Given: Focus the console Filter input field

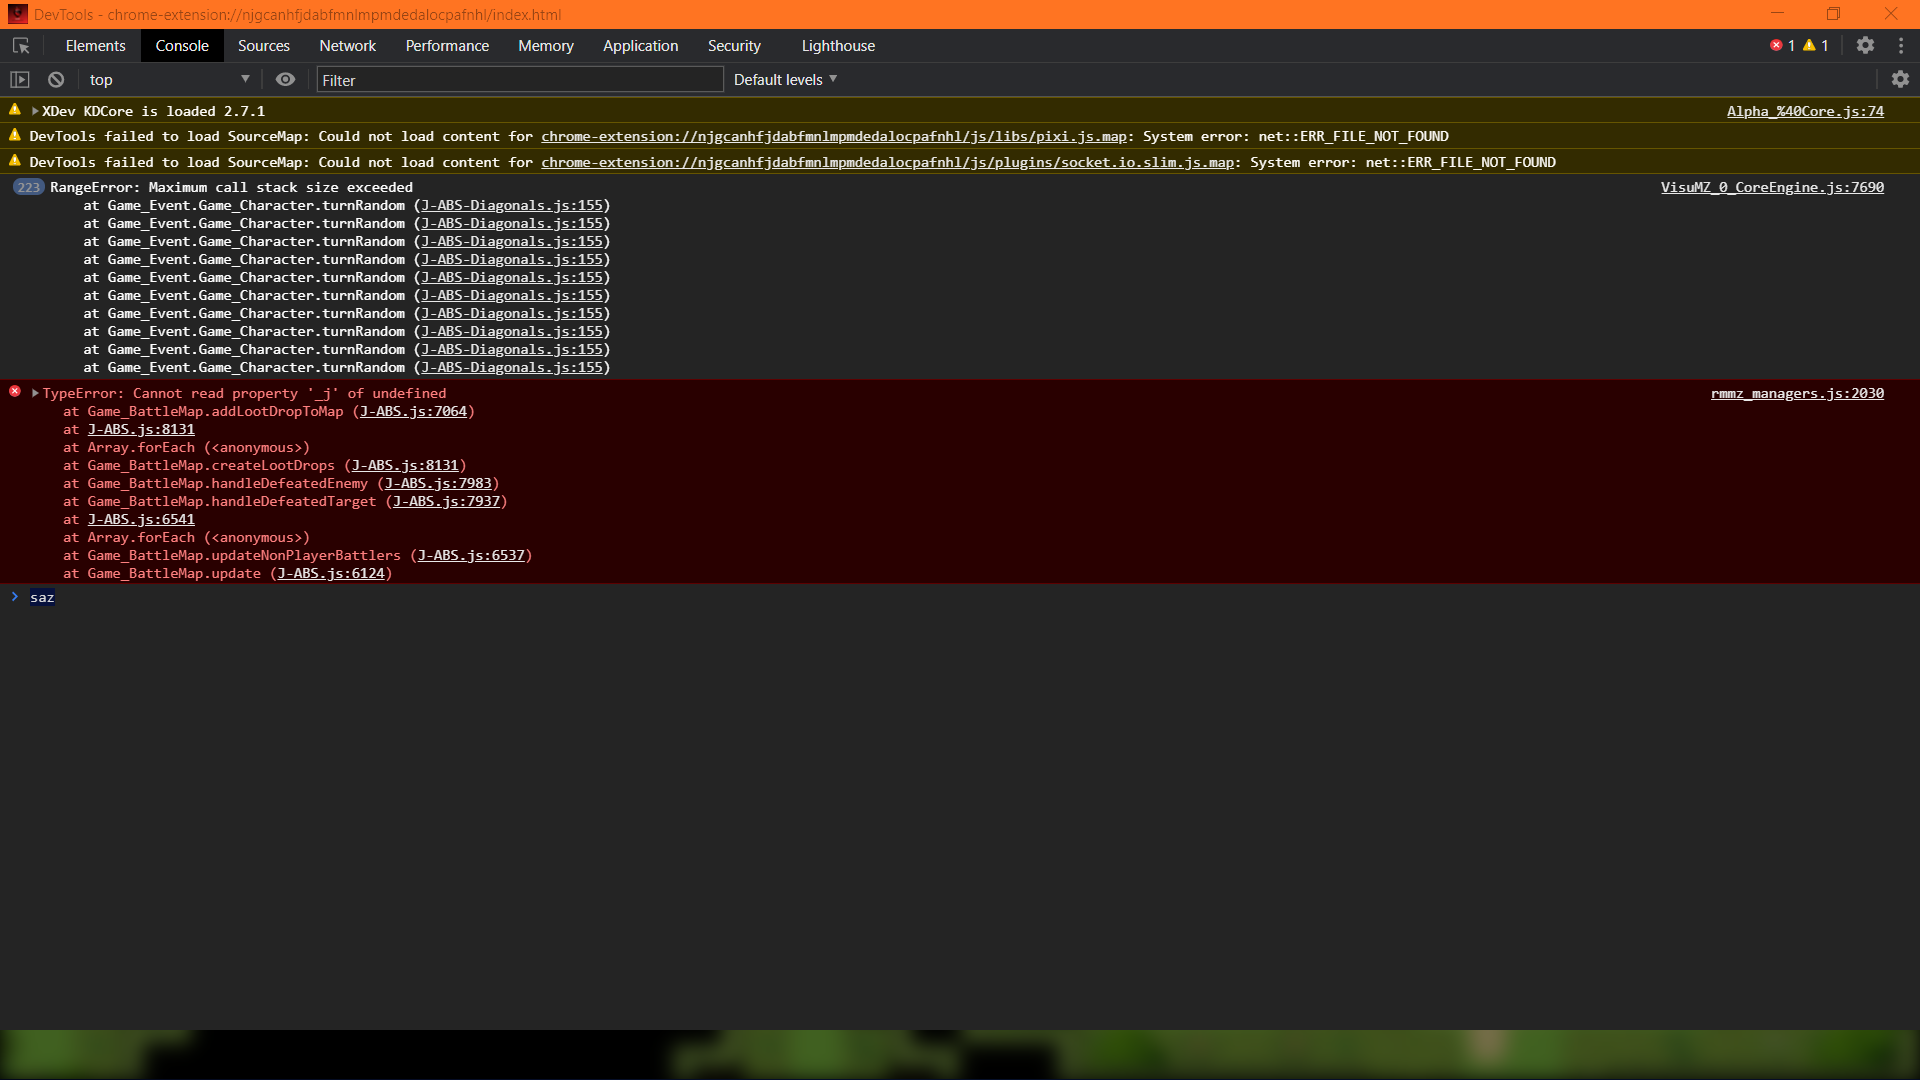Looking at the screenshot, I should [520, 80].
